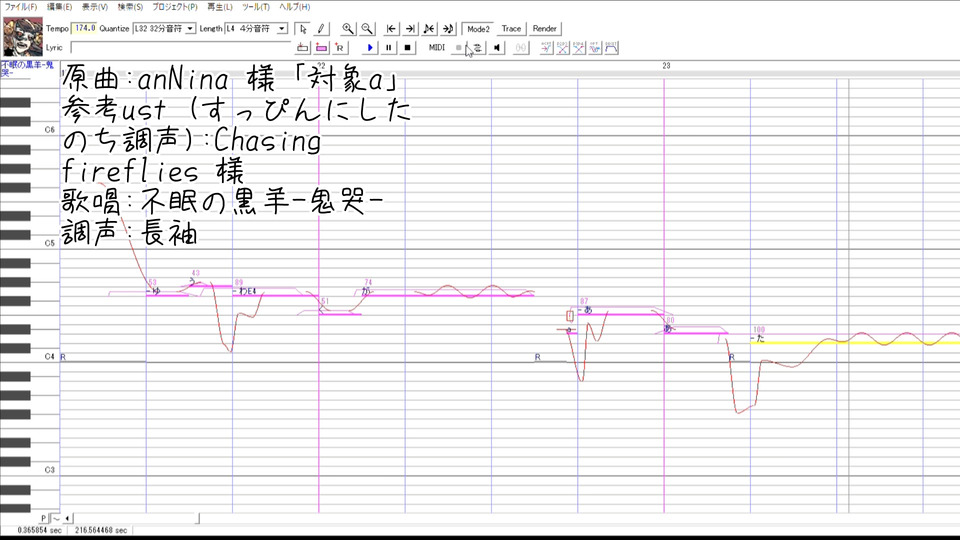Select the pencil draw tool
Viewport: 960px width, 540px height.
(321, 29)
